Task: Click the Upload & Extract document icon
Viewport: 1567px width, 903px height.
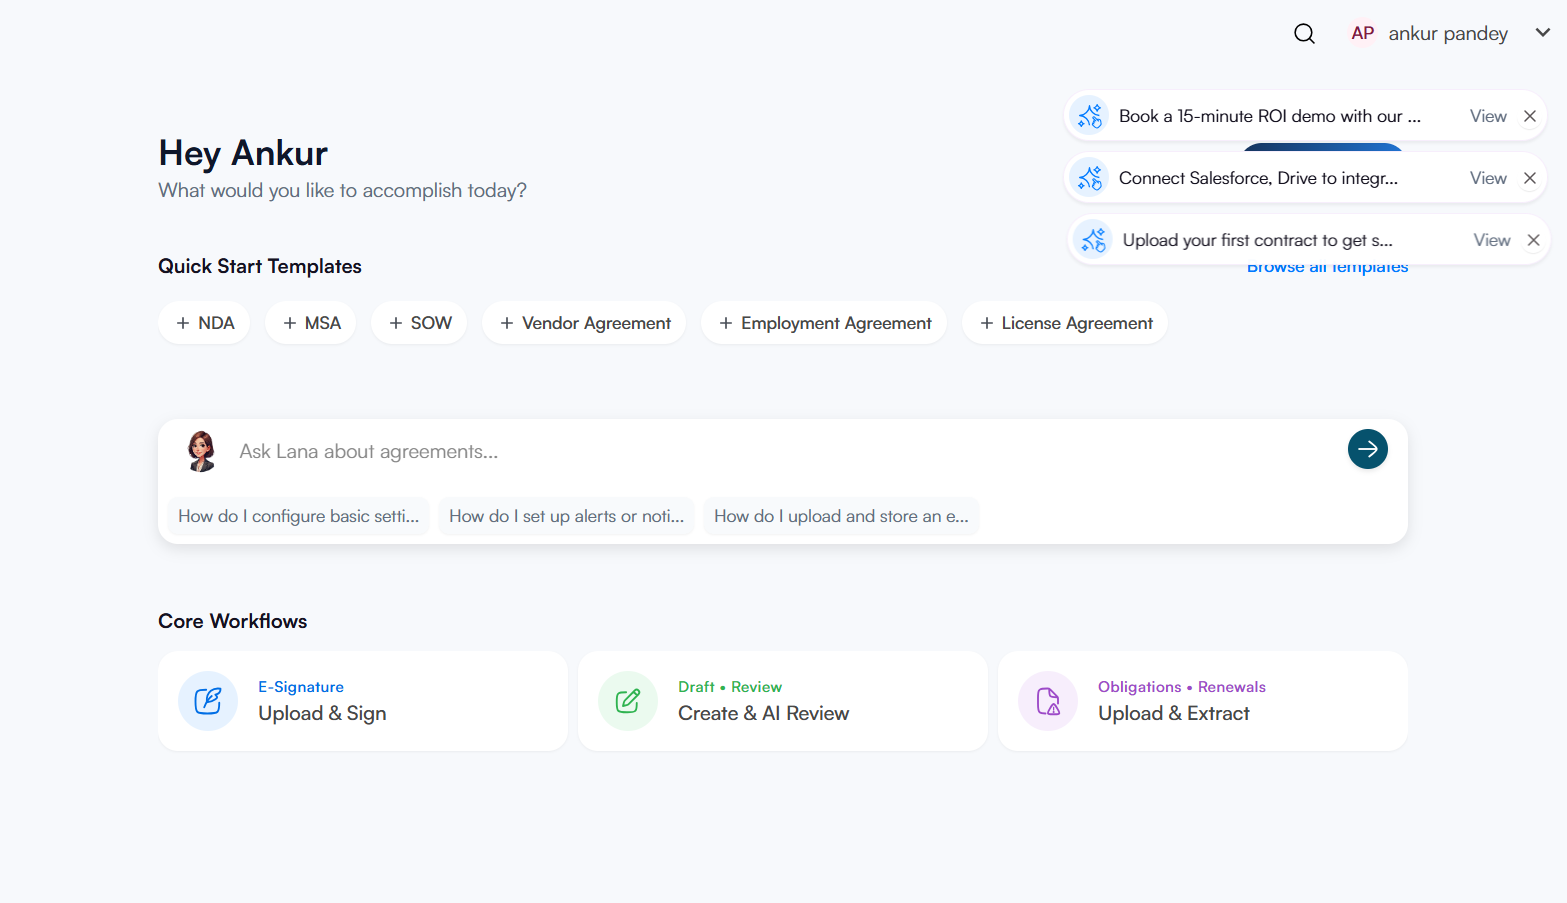Action: (x=1047, y=701)
